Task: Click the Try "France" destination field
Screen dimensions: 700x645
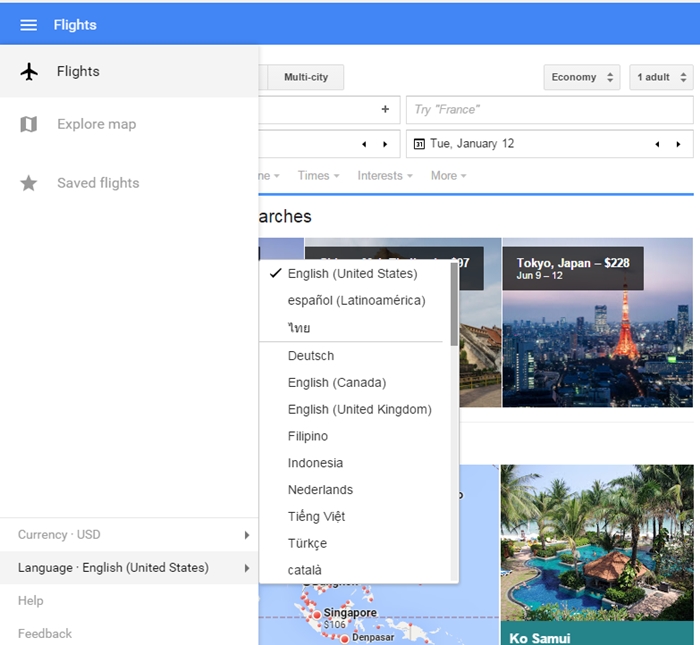Action: (x=550, y=110)
